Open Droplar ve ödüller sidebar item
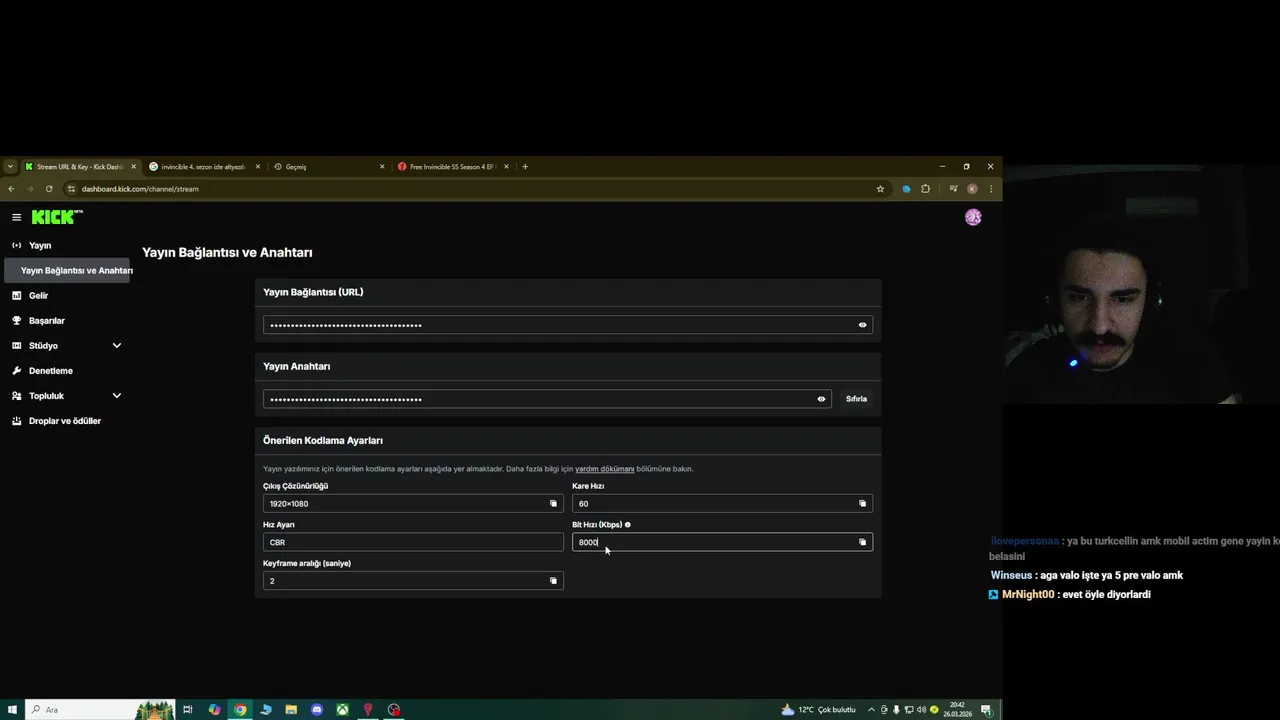 point(64,421)
